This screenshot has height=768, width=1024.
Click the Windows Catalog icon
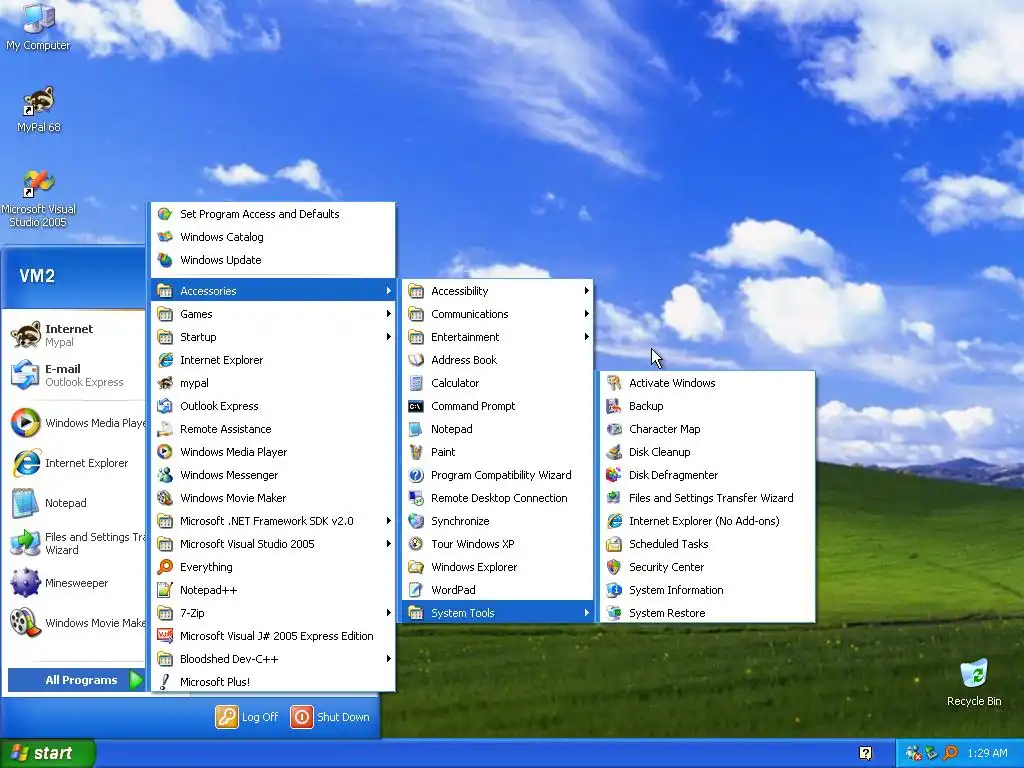pyautogui.click(x=165, y=237)
